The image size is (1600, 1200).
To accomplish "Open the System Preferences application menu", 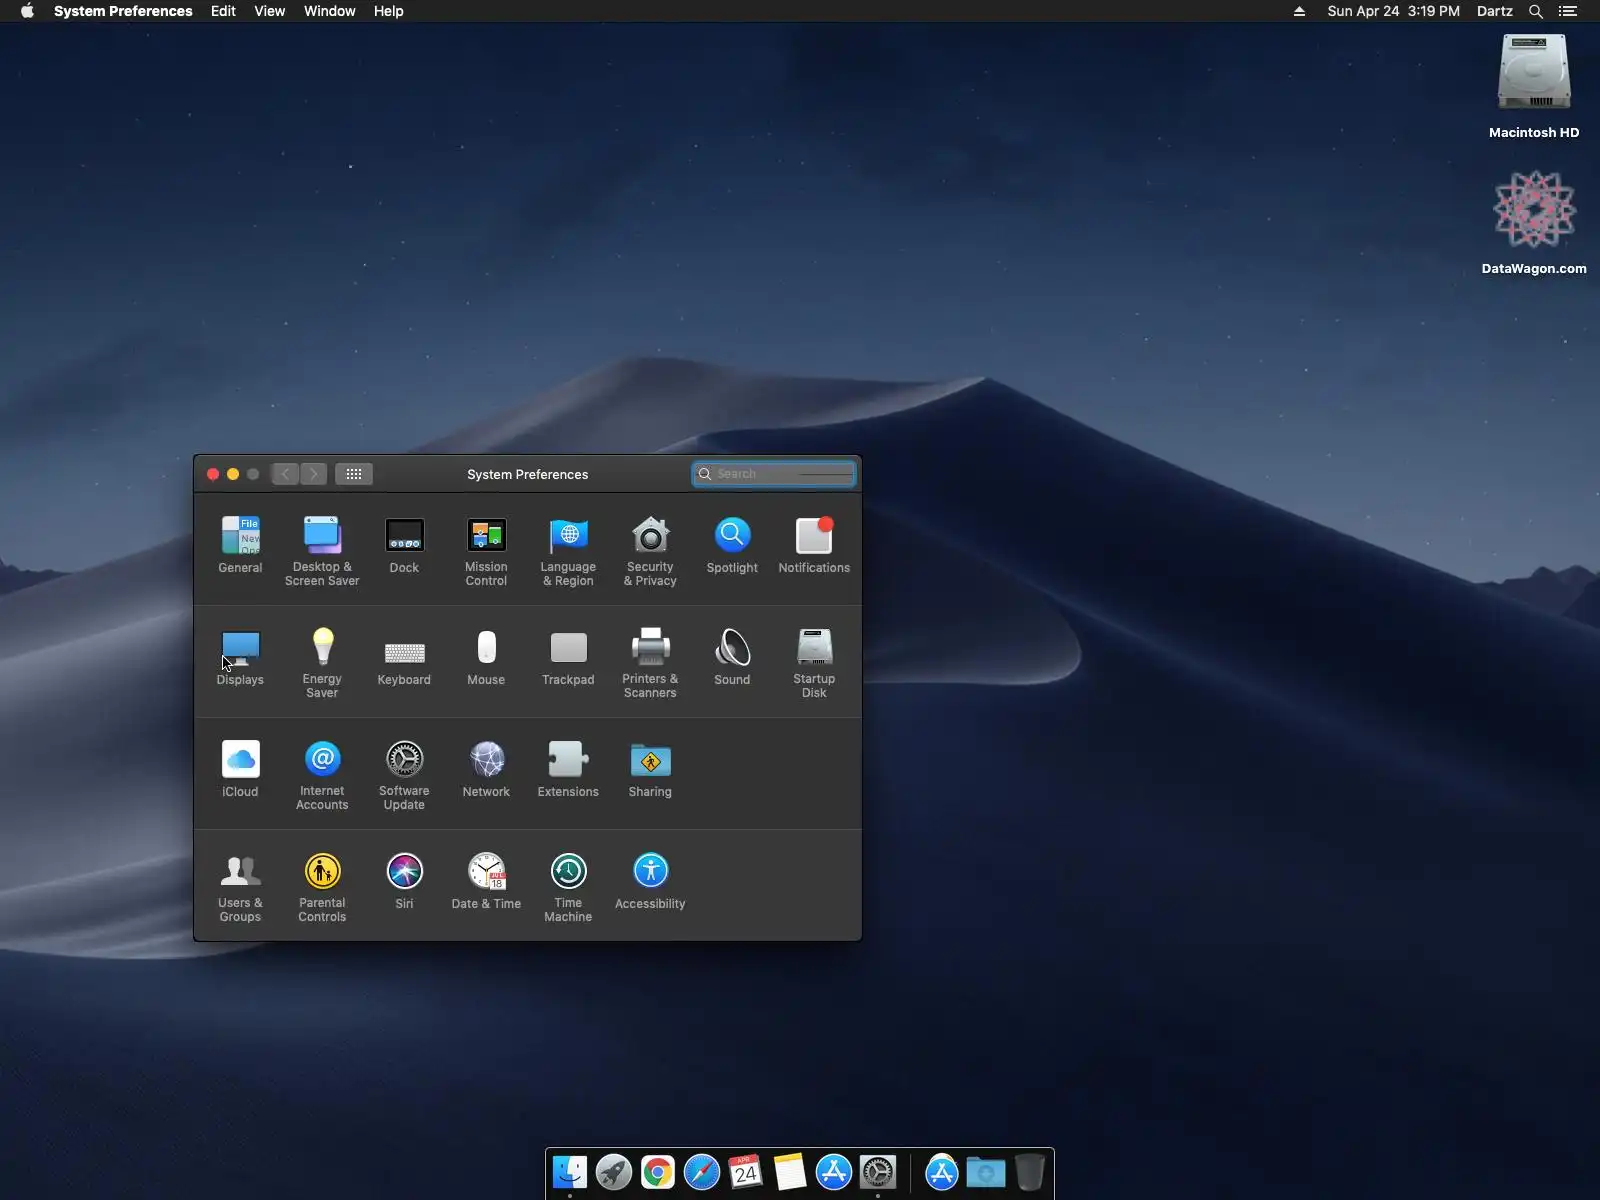I will pyautogui.click(x=123, y=11).
